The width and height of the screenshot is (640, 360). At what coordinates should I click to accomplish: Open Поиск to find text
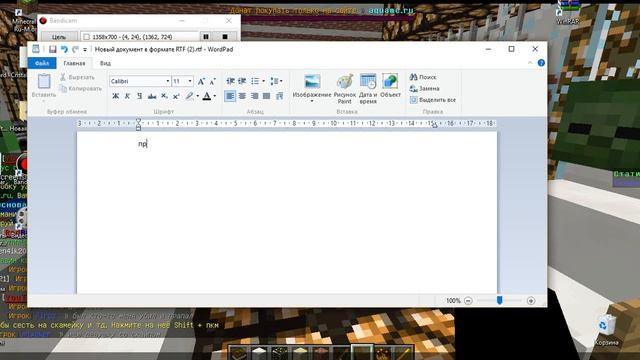pyautogui.click(x=423, y=77)
